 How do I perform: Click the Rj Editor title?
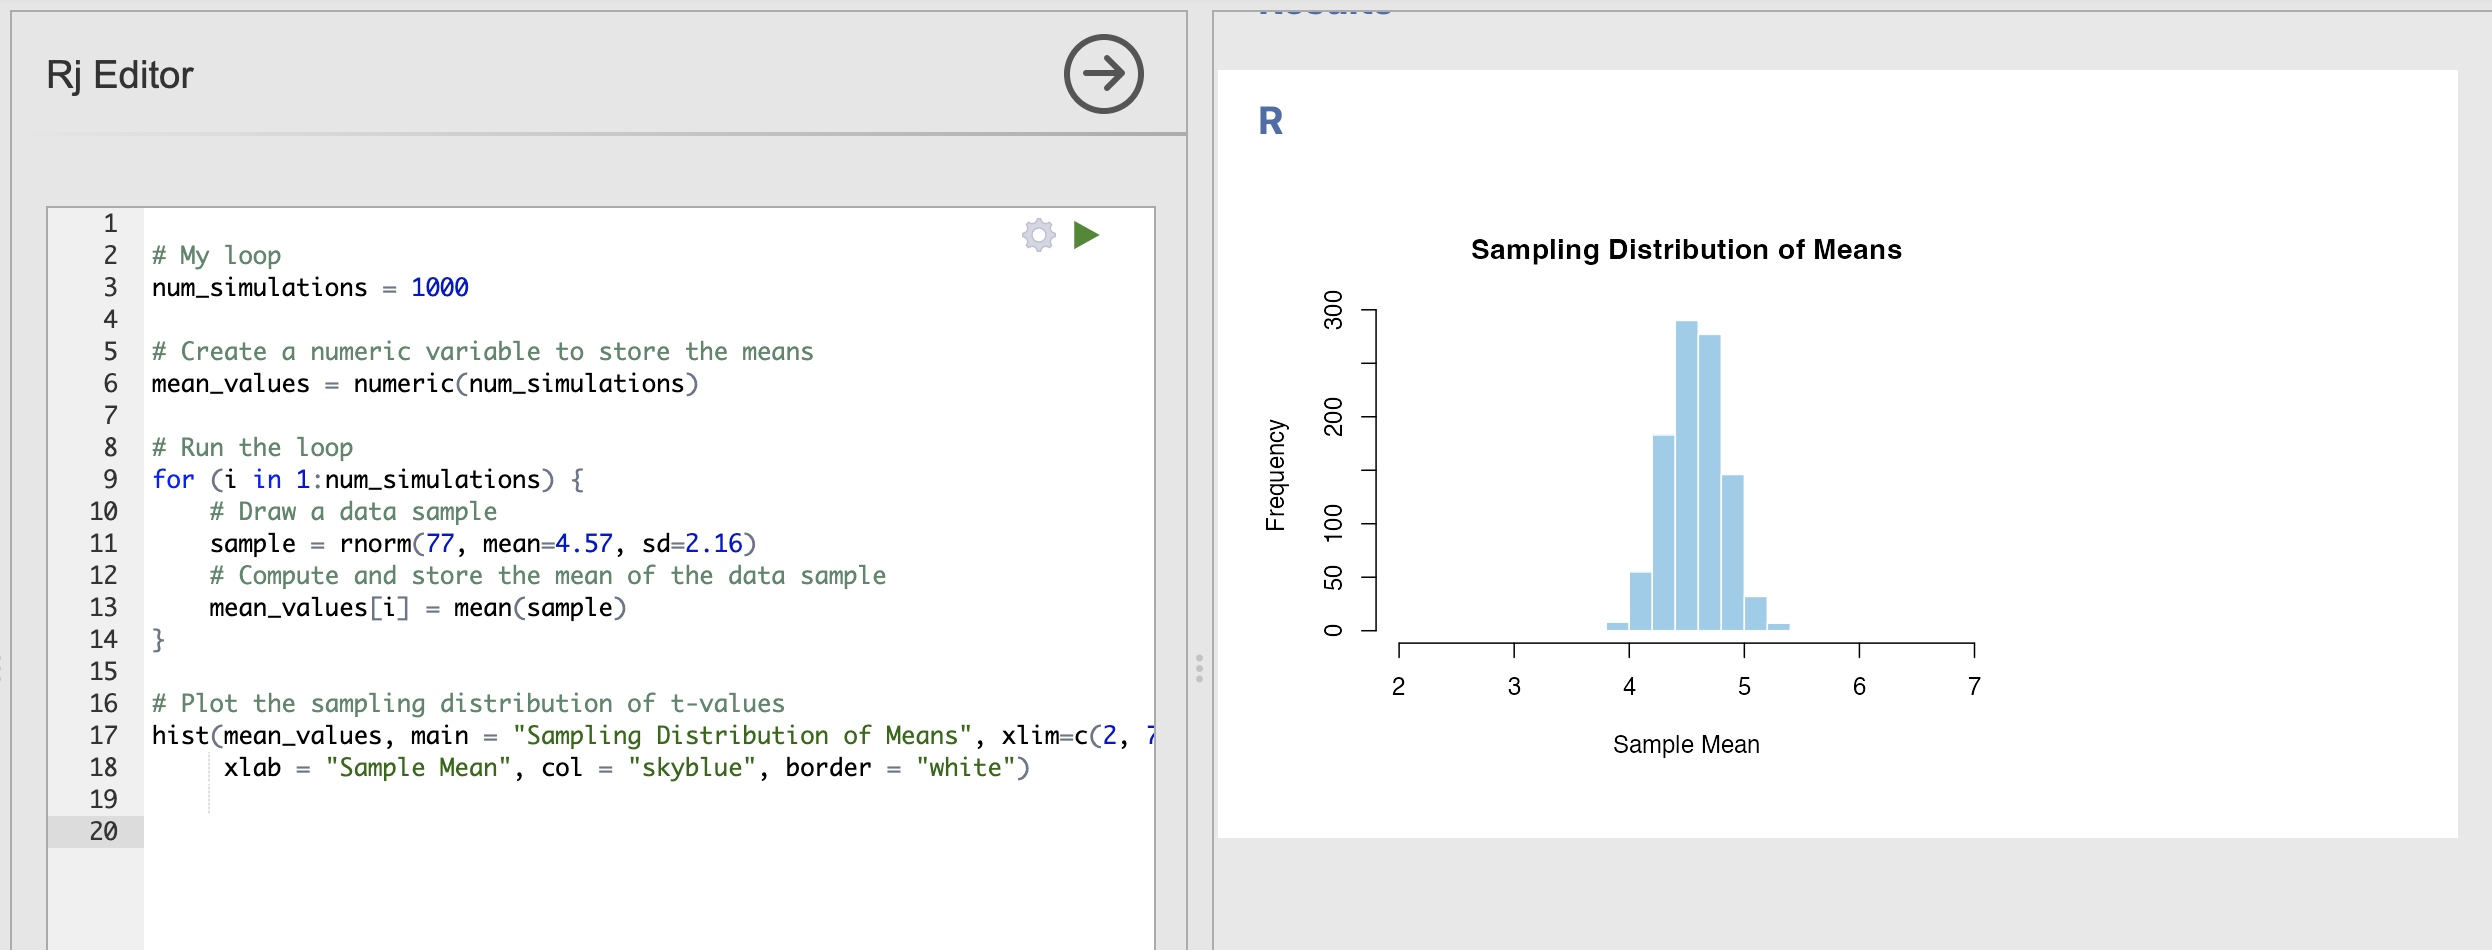click(120, 75)
